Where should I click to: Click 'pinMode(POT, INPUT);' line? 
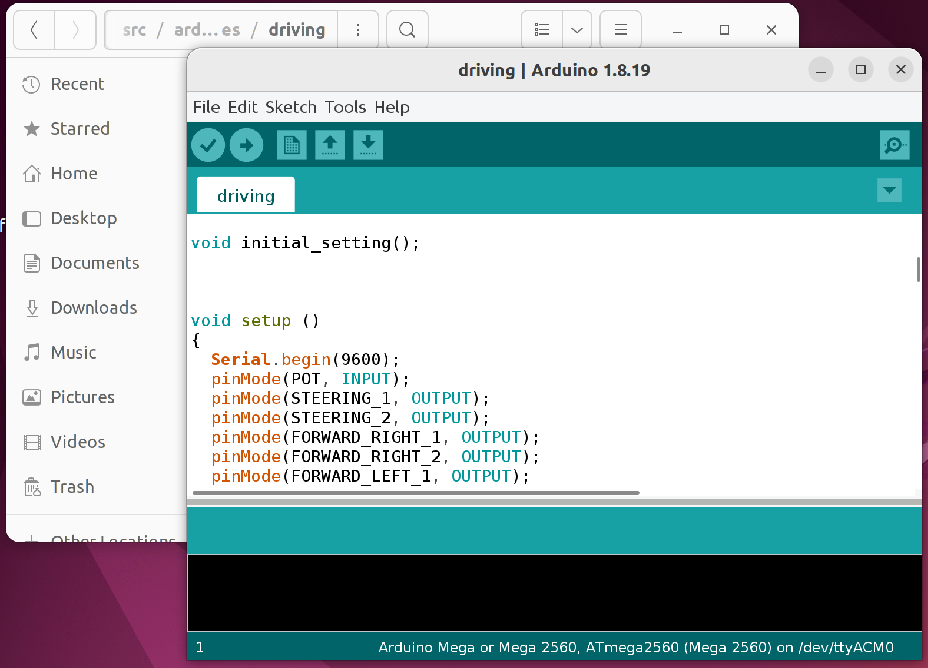(310, 379)
